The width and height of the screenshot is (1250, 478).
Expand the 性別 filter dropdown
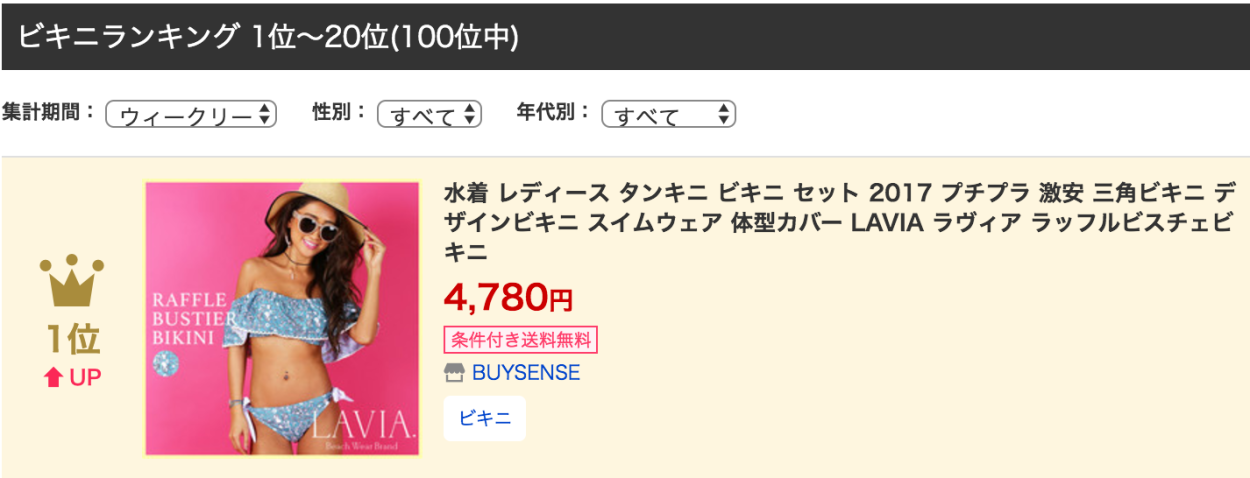pos(429,115)
